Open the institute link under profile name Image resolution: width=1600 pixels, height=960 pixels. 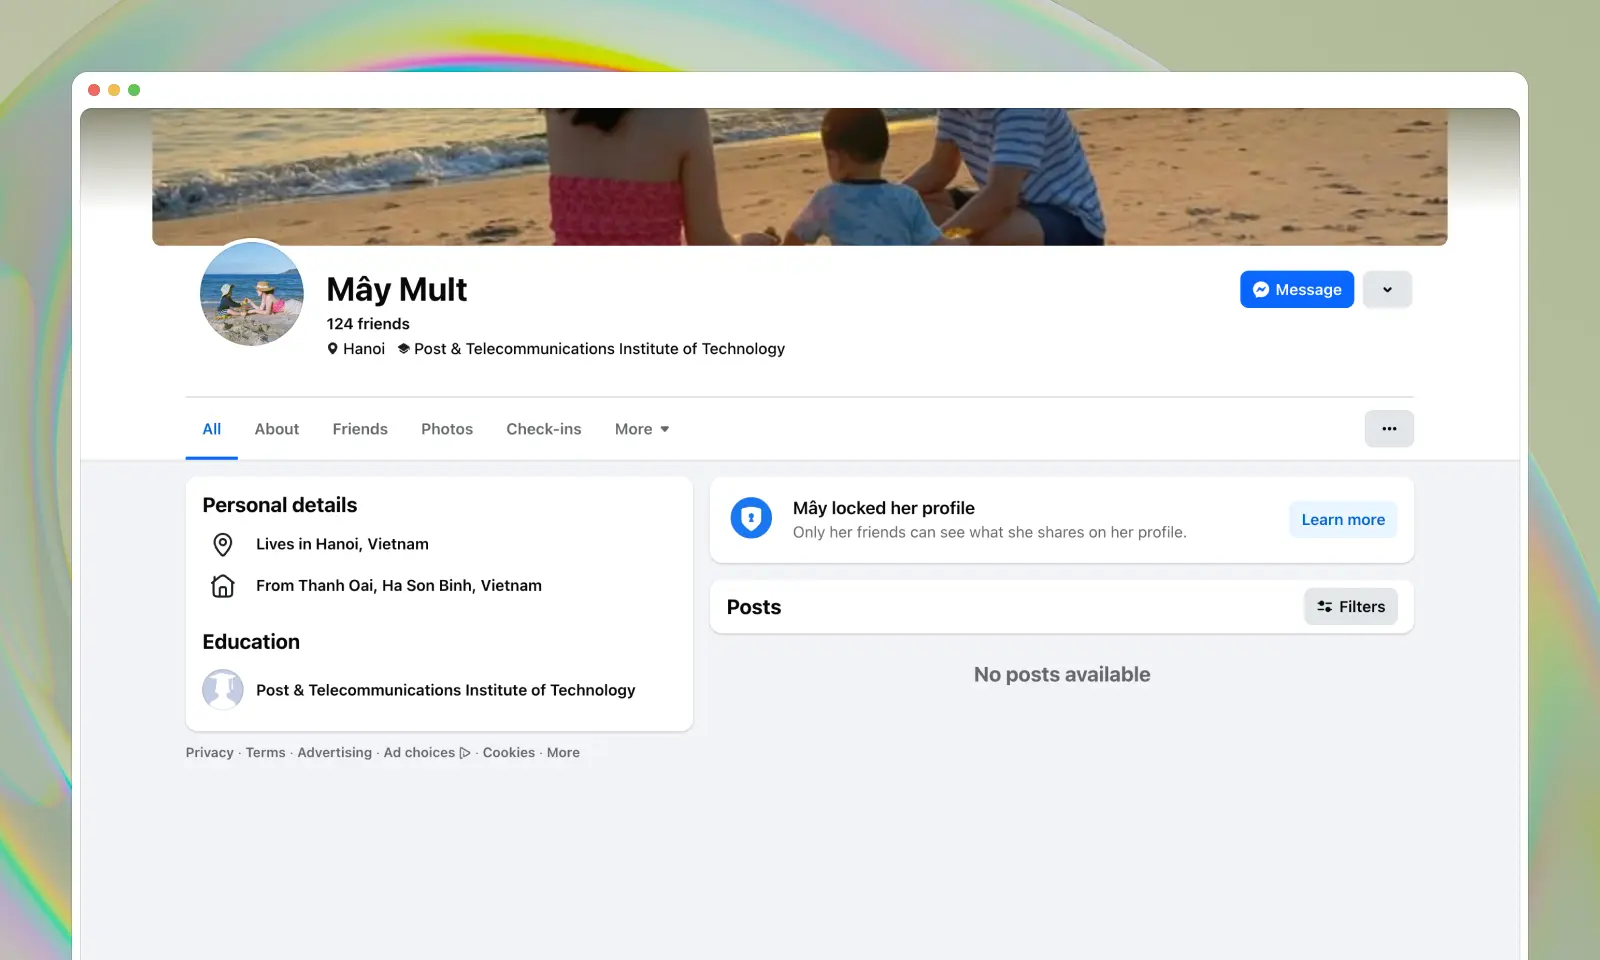pos(599,349)
